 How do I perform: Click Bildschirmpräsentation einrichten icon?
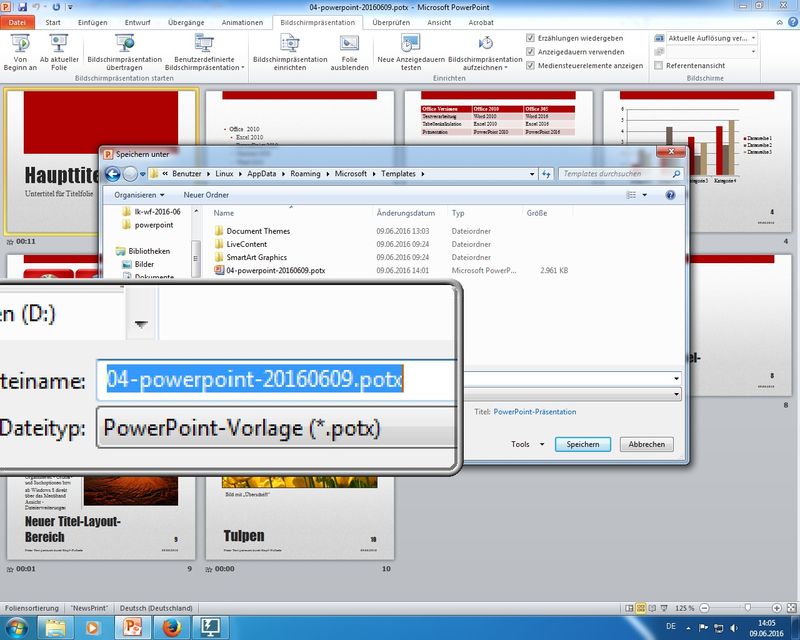click(x=288, y=43)
